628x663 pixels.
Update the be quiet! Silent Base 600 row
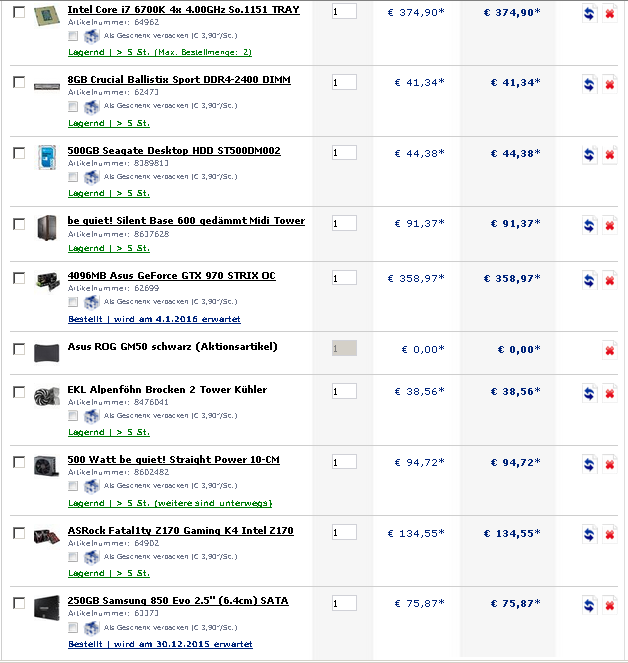click(x=590, y=225)
